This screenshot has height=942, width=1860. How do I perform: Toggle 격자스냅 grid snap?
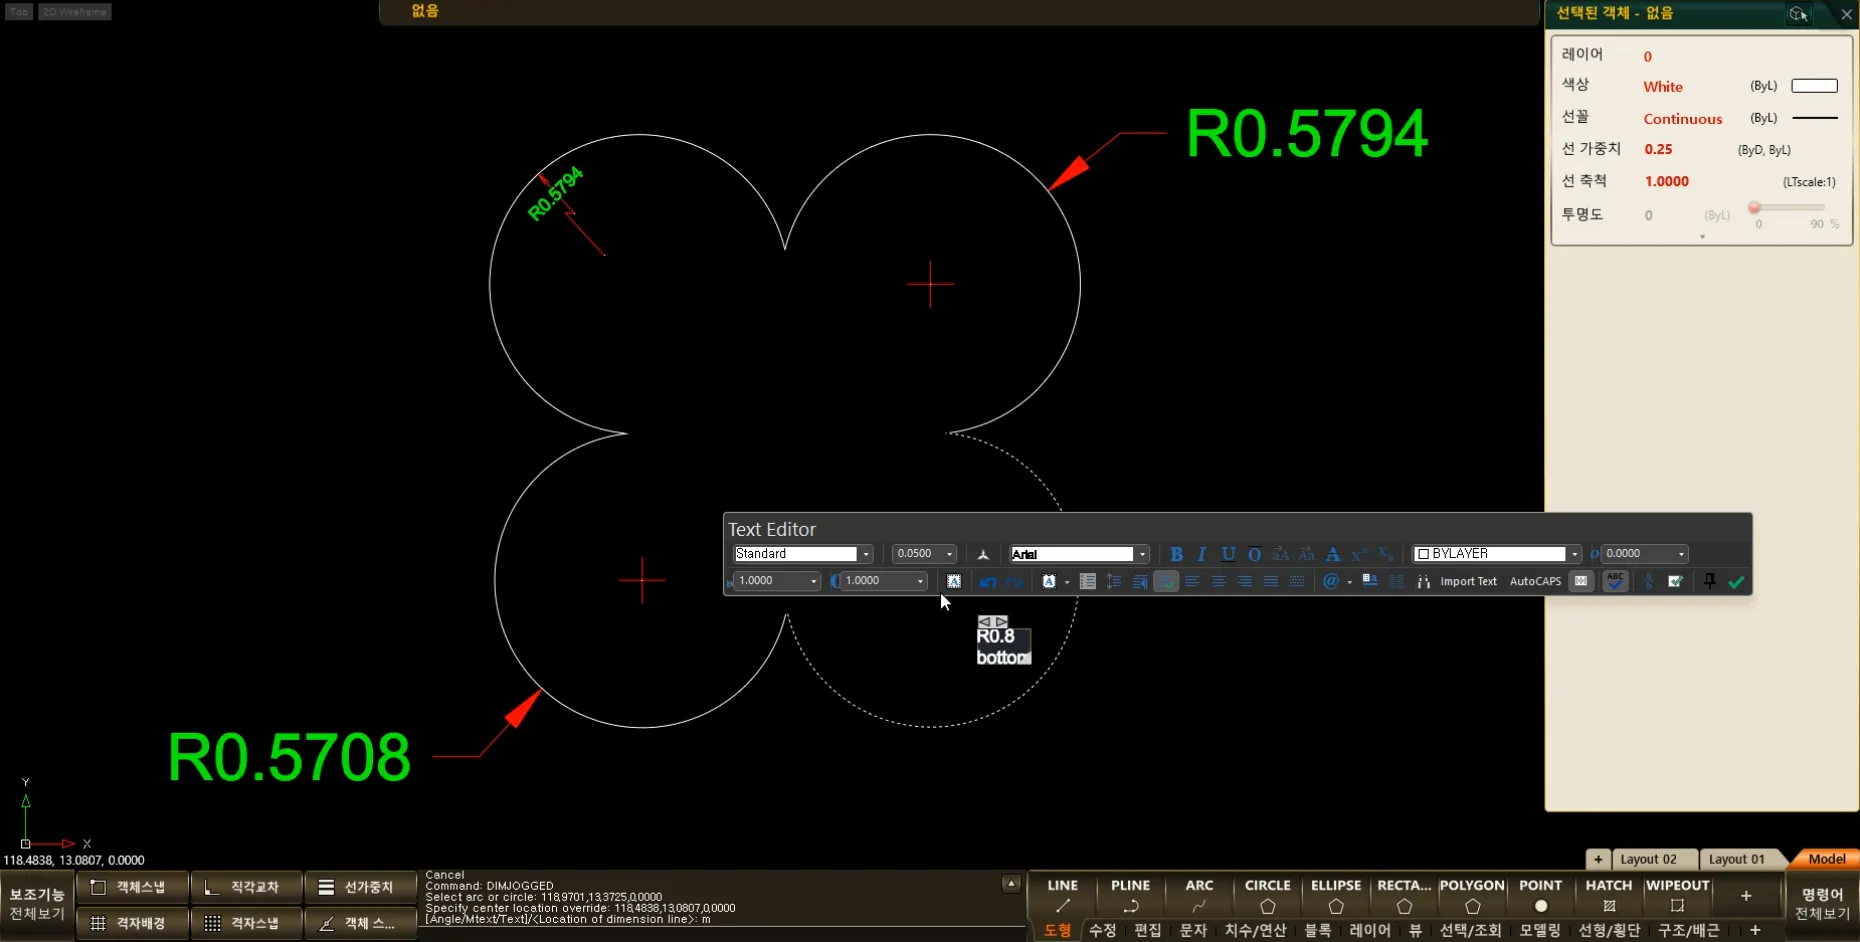click(x=245, y=923)
